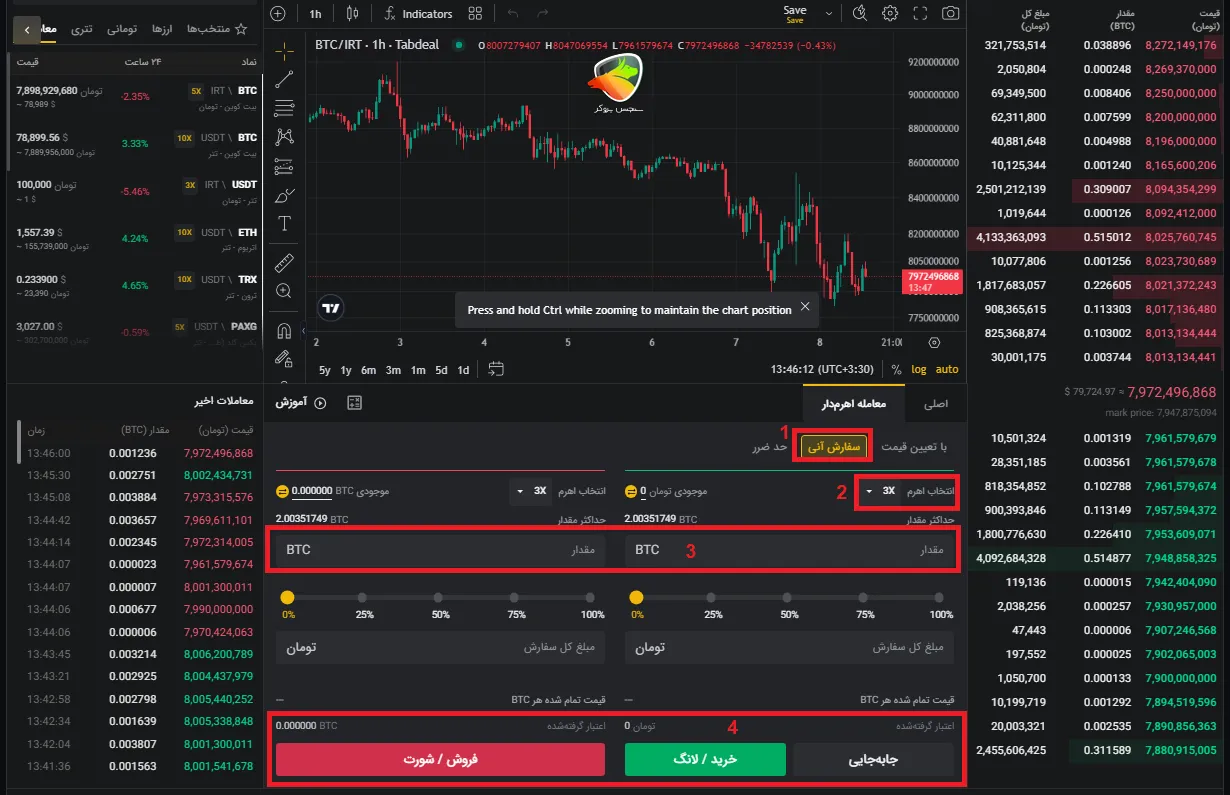Select the trend line drawing tool
This screenshot has width=1230, height=795.
pos(284,79)
